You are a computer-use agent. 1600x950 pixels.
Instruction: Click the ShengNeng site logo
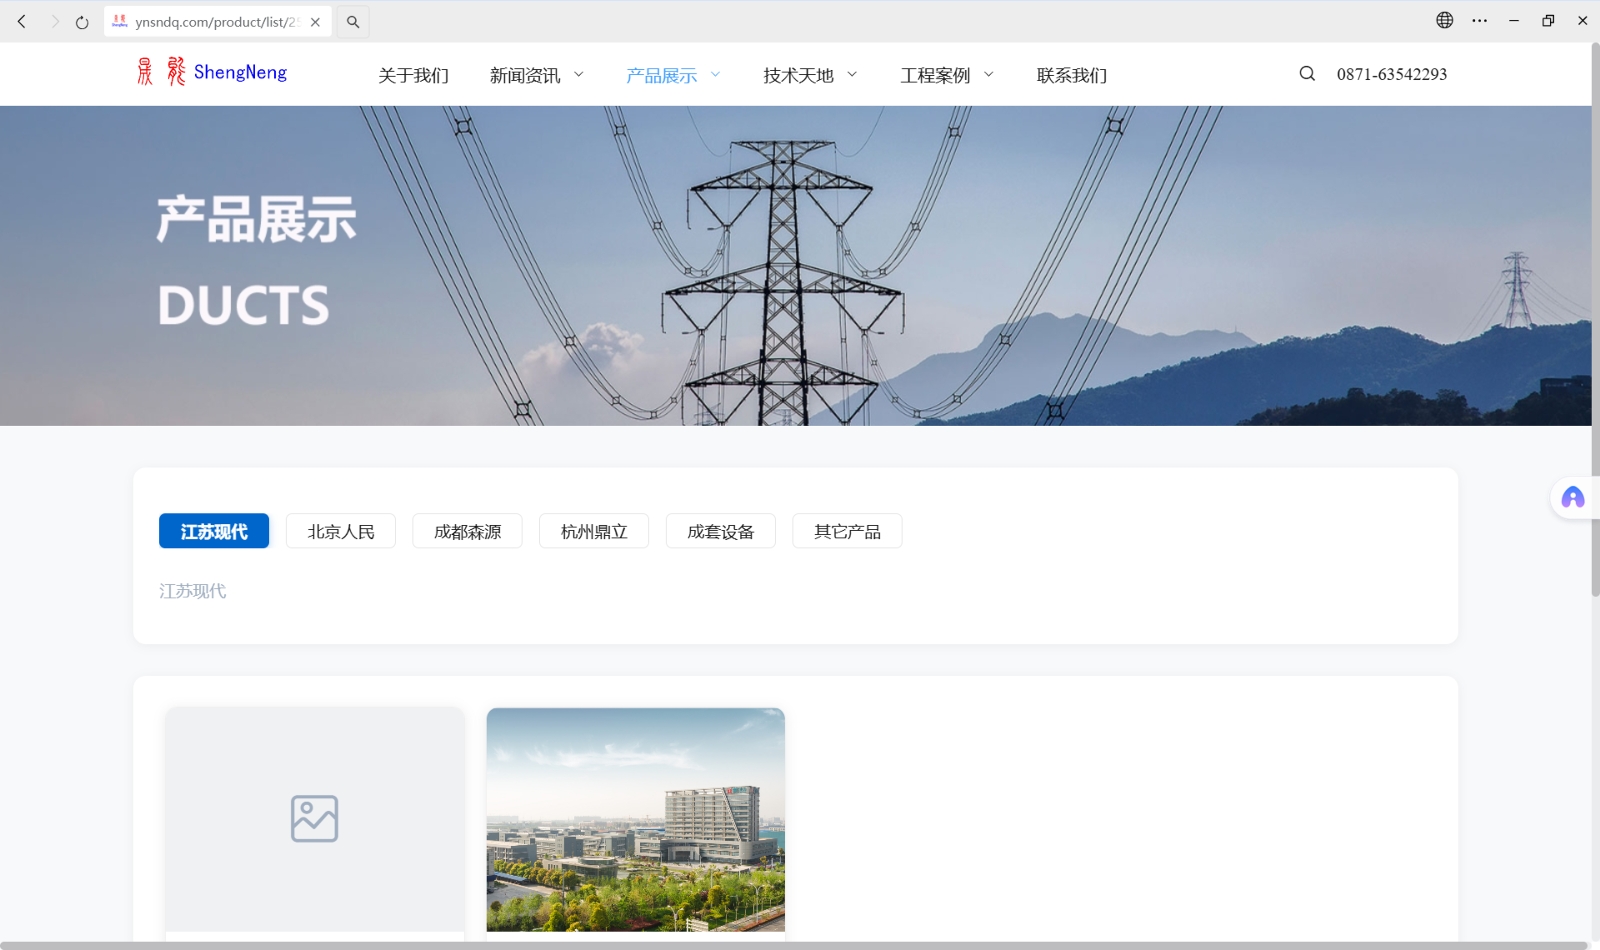tap(212, 72)
